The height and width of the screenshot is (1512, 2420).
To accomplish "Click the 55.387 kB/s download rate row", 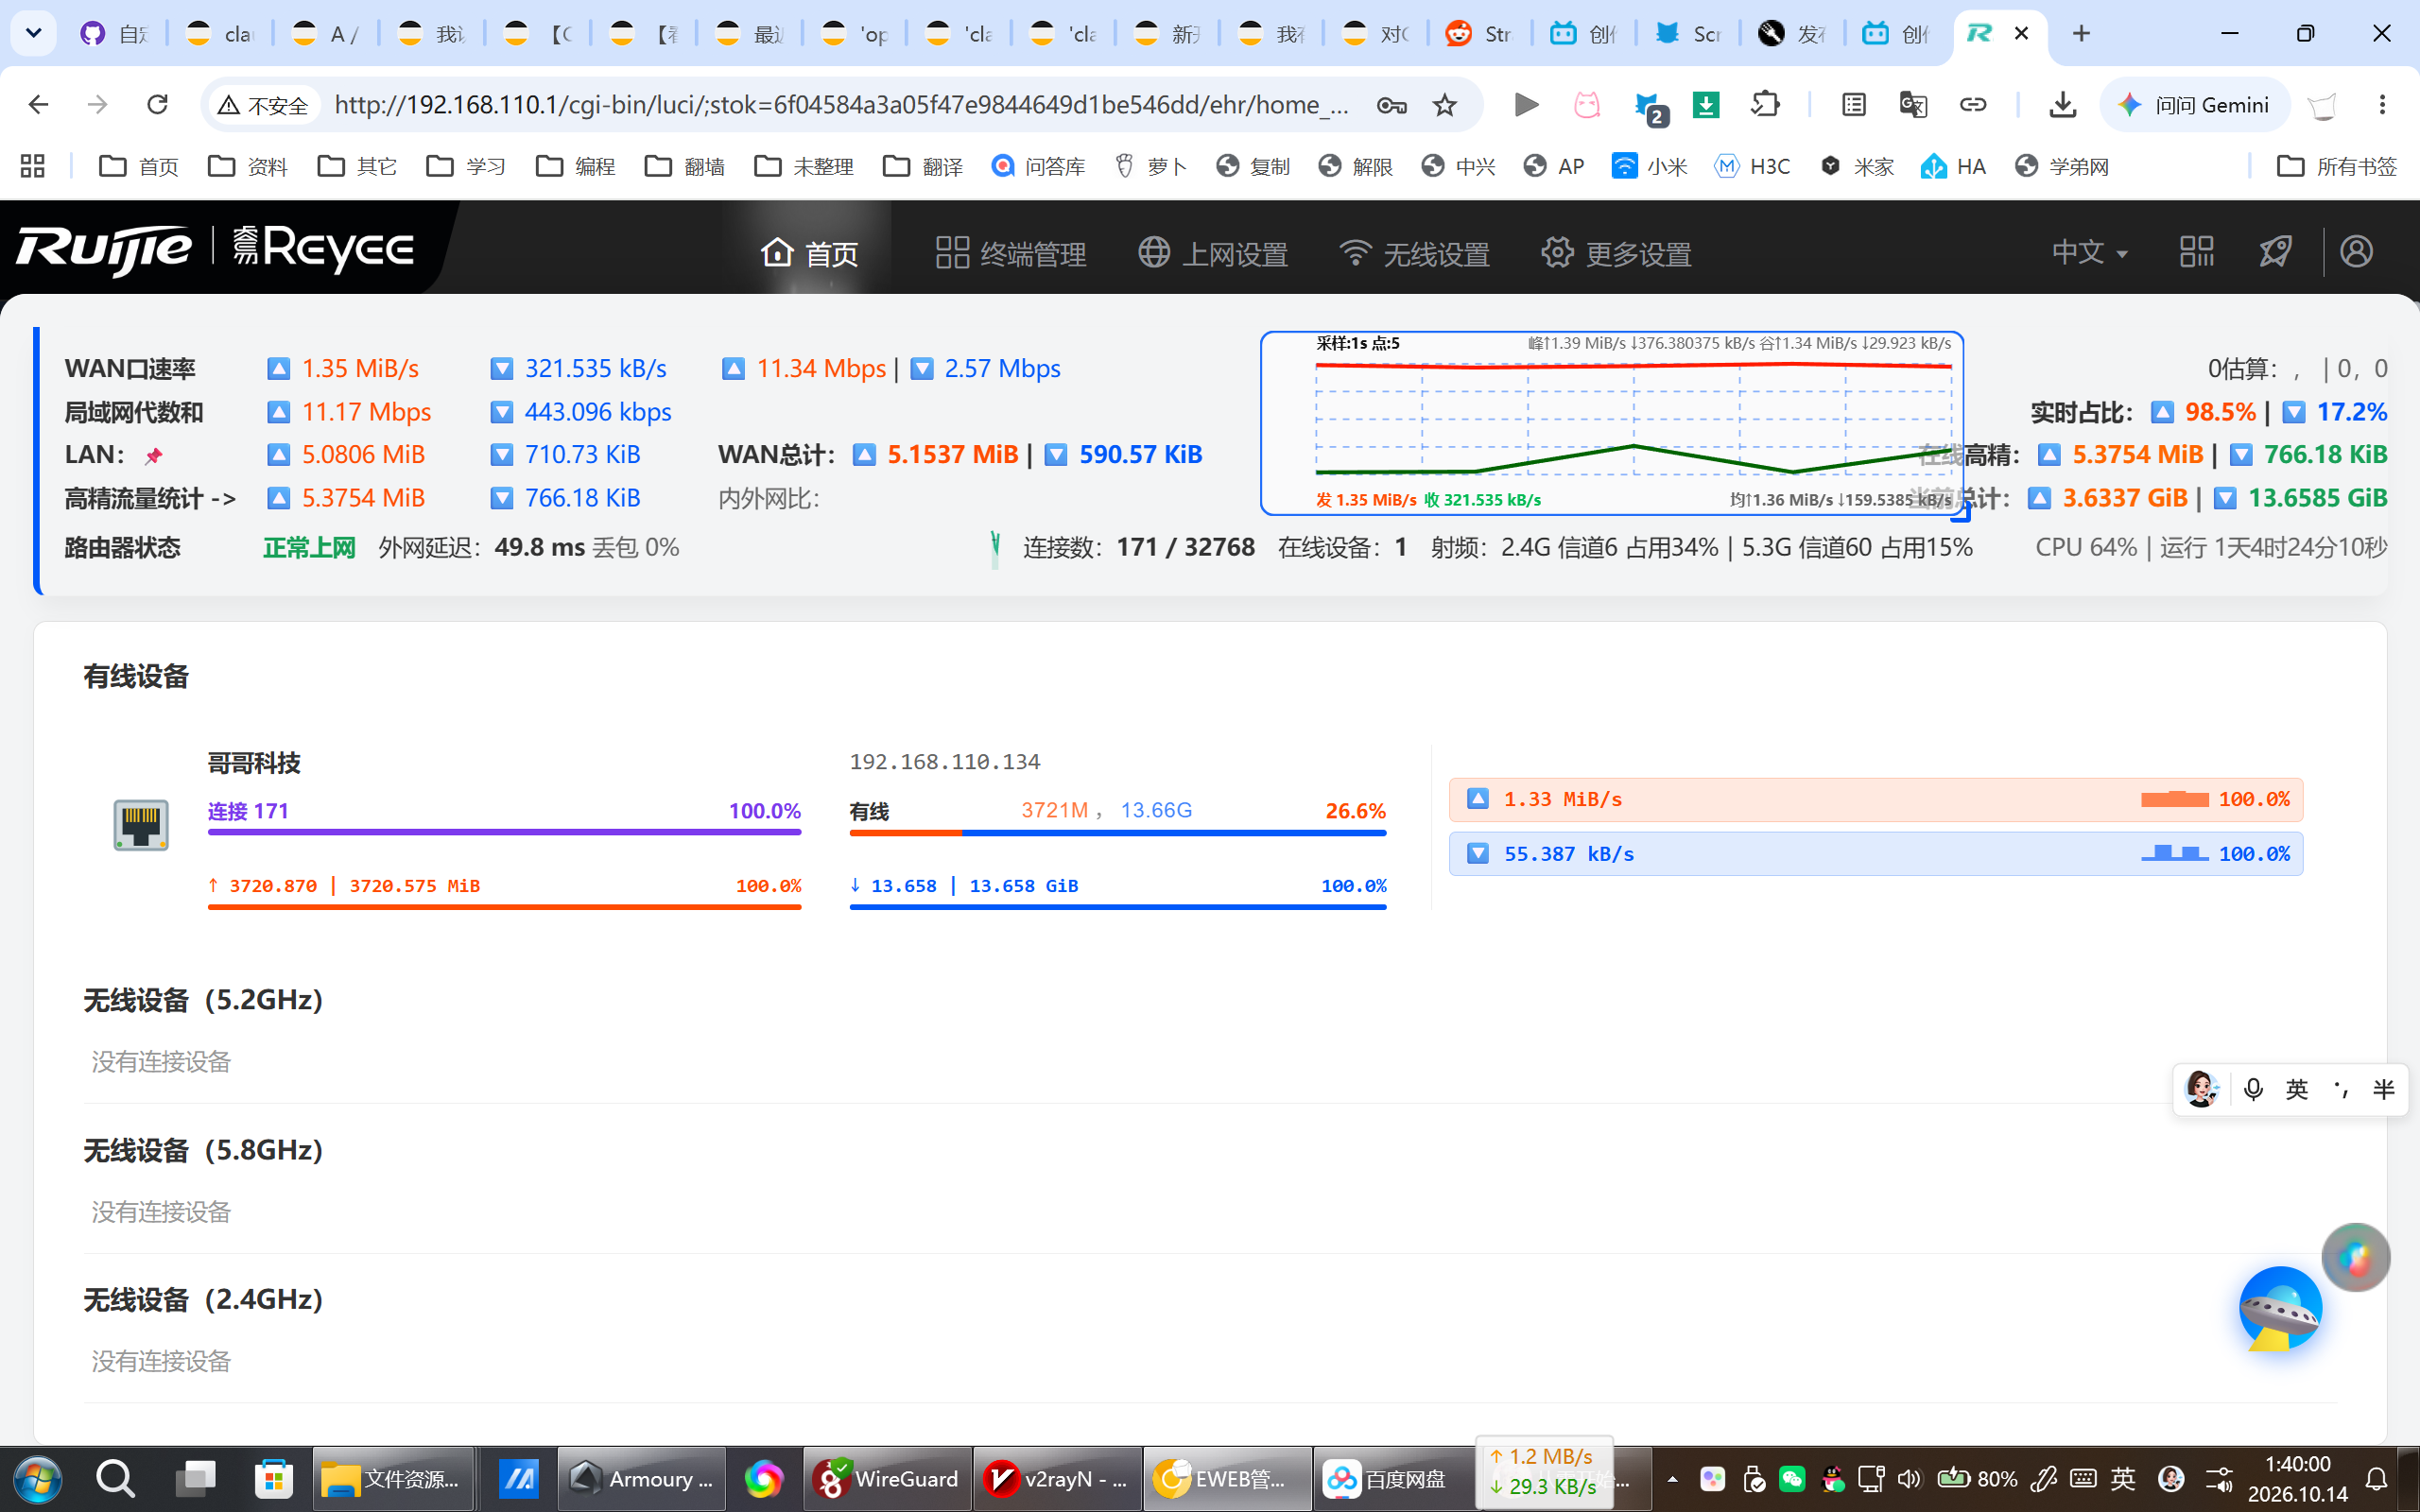I will (x=1875, y=853).
